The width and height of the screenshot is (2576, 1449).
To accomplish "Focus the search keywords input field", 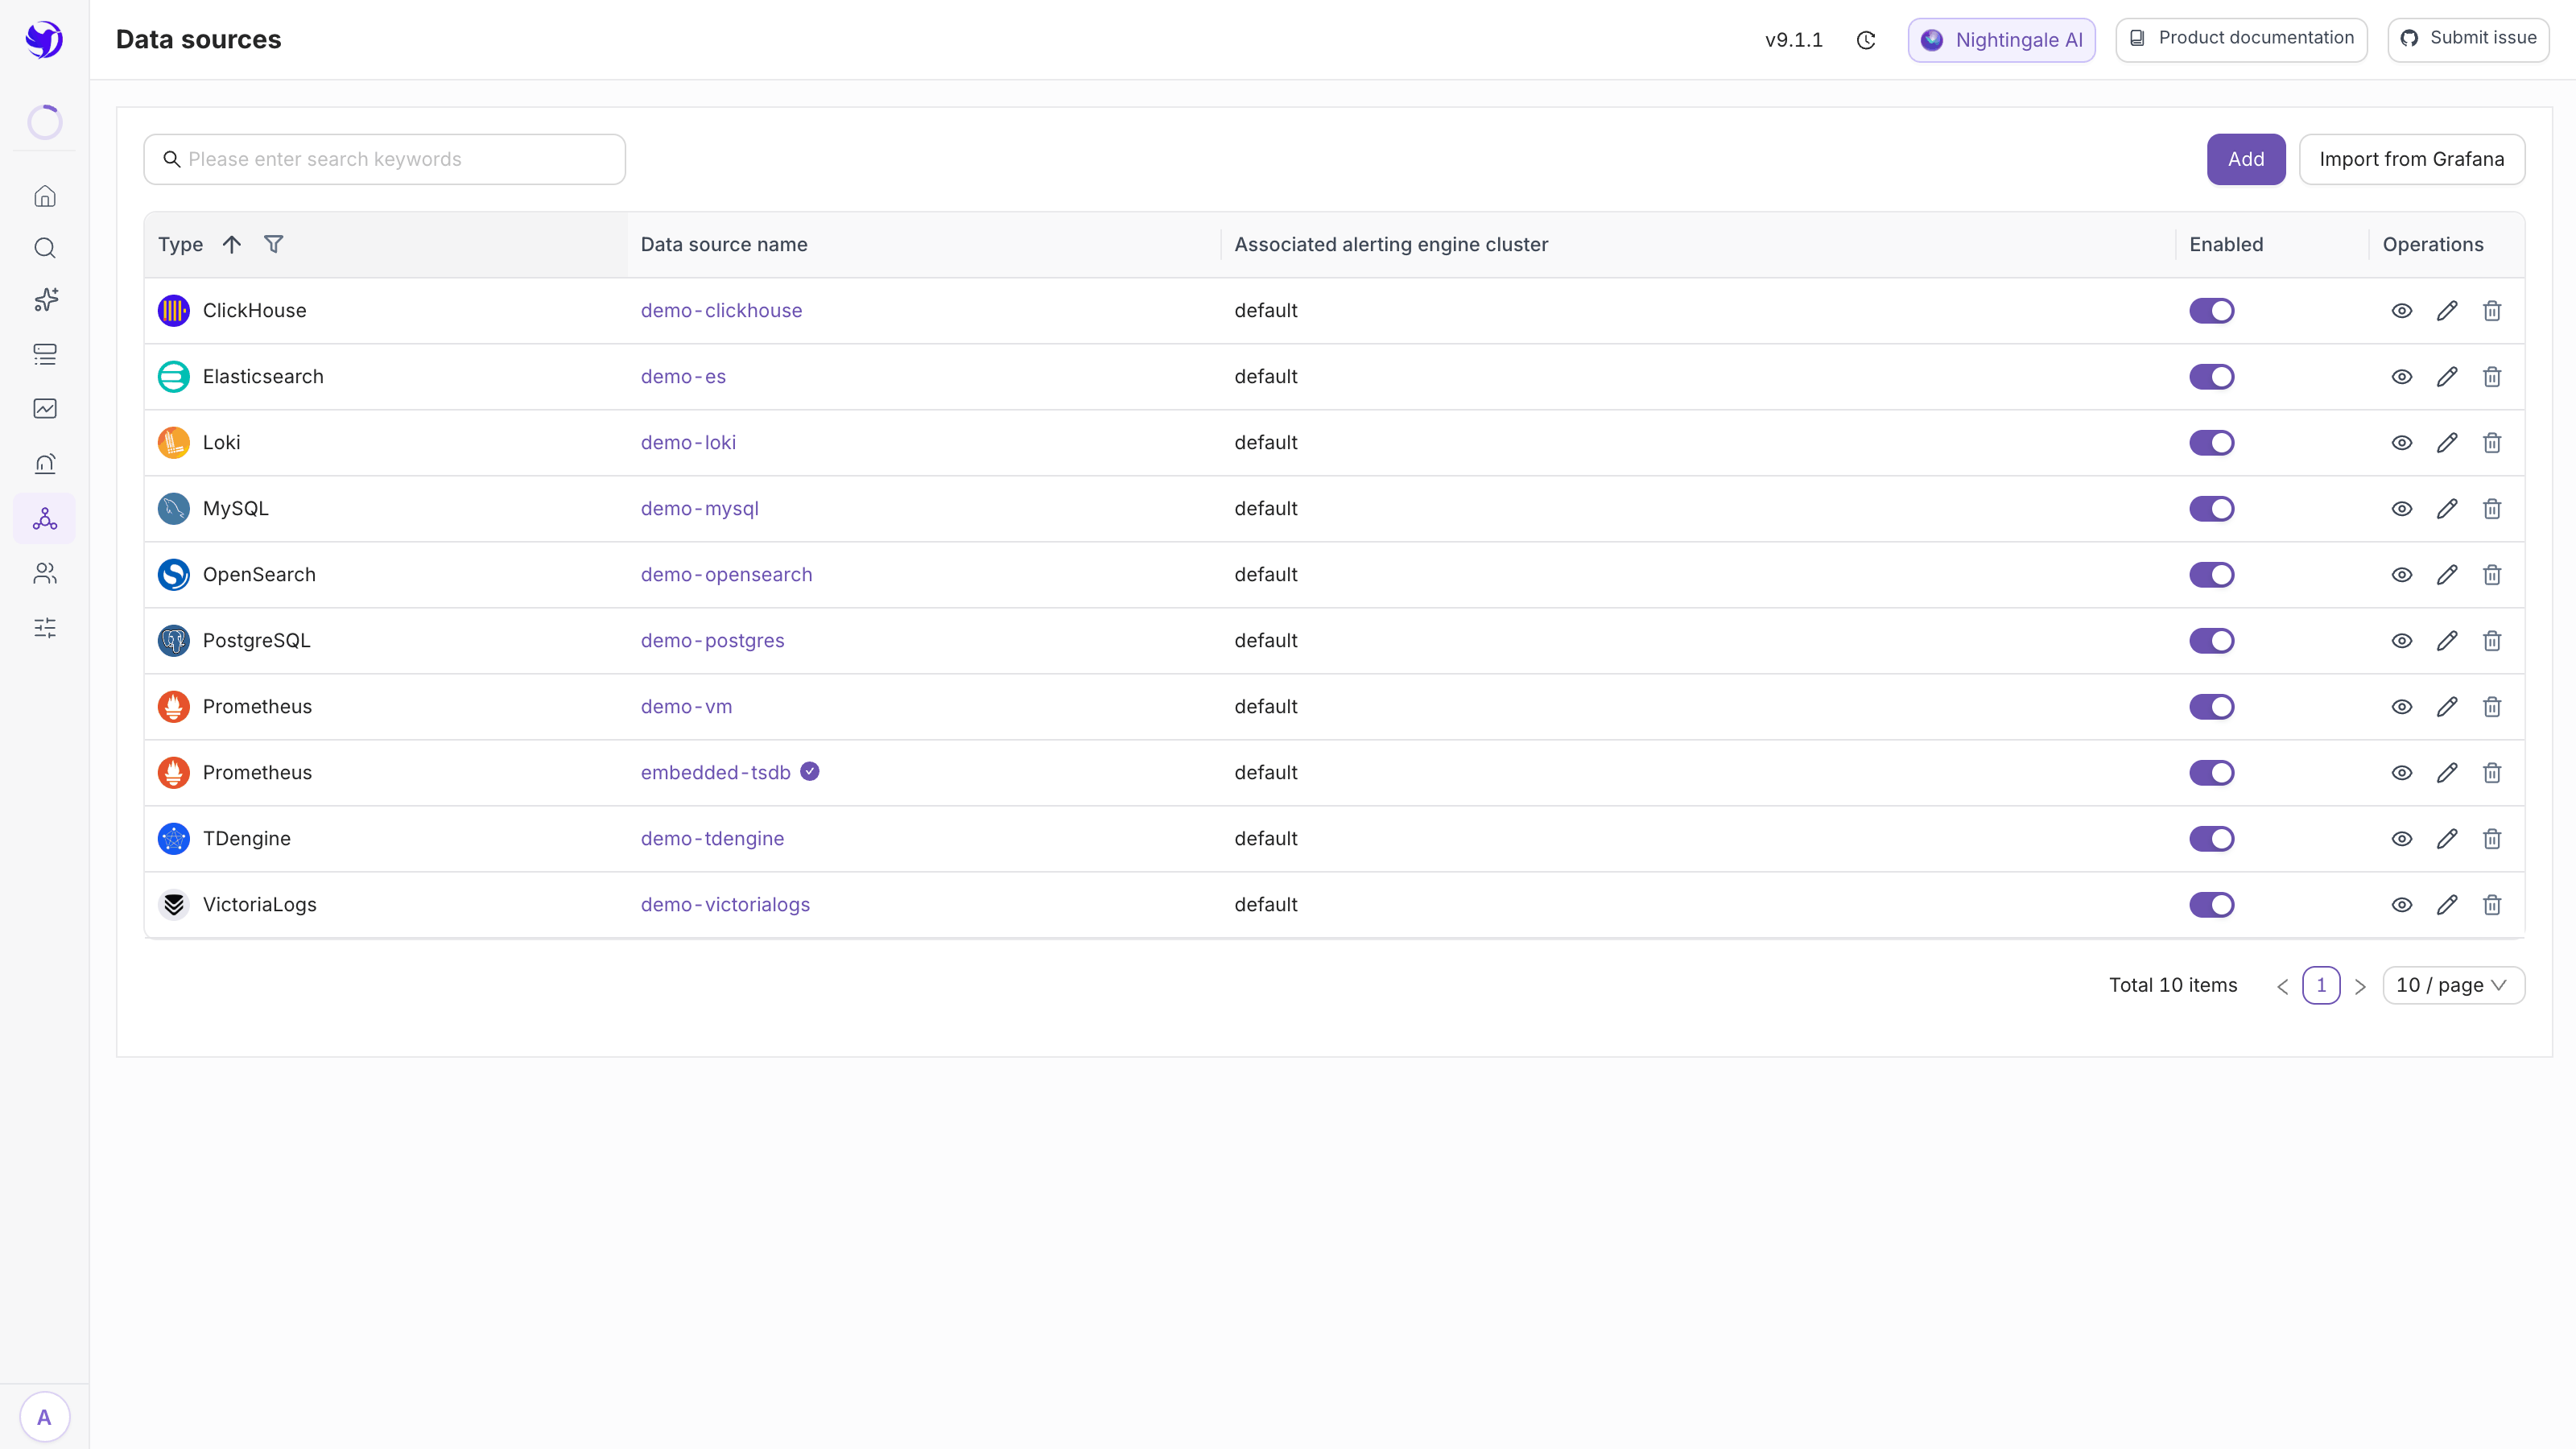I will pyautogui.click(x=384, y=159).
